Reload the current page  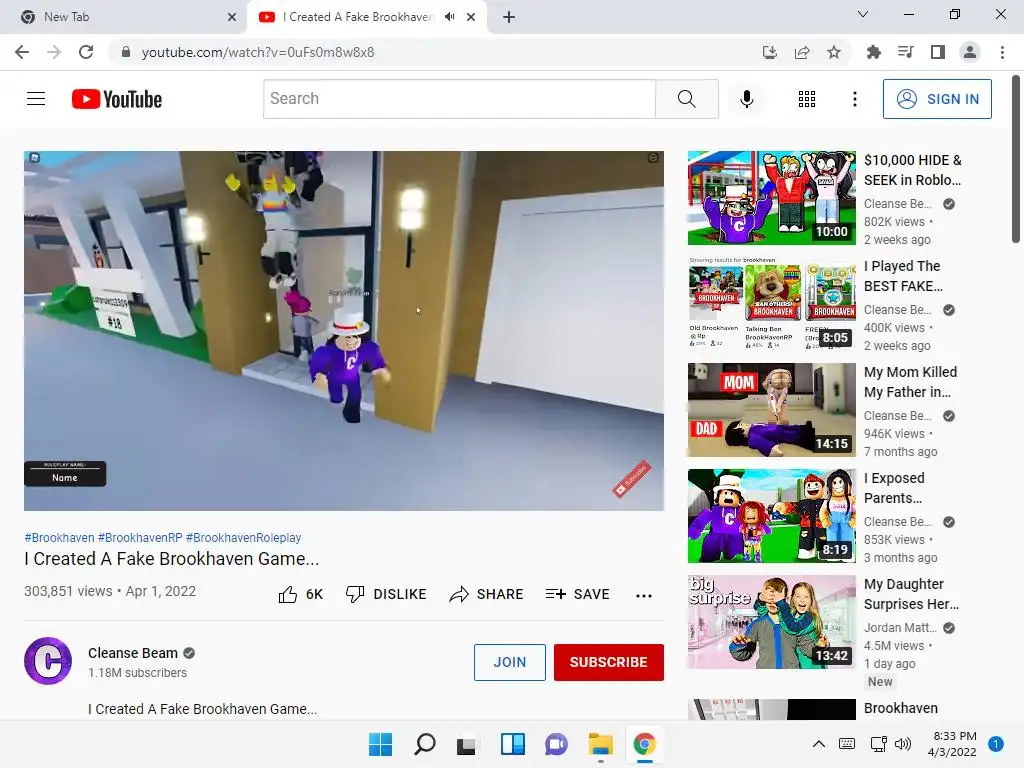86,52
